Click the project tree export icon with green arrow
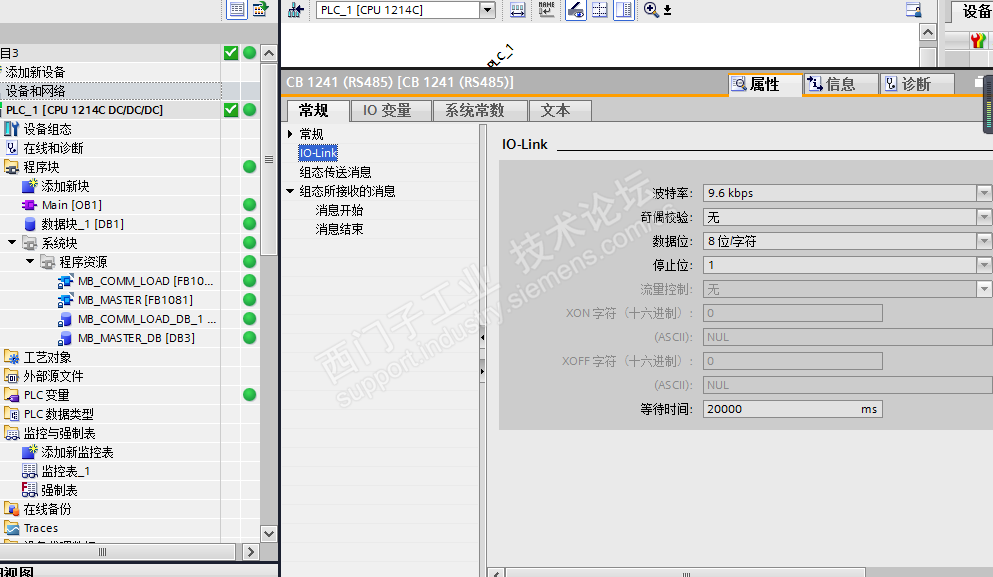The width and height of the screenshot is (993, 577). 260,10
